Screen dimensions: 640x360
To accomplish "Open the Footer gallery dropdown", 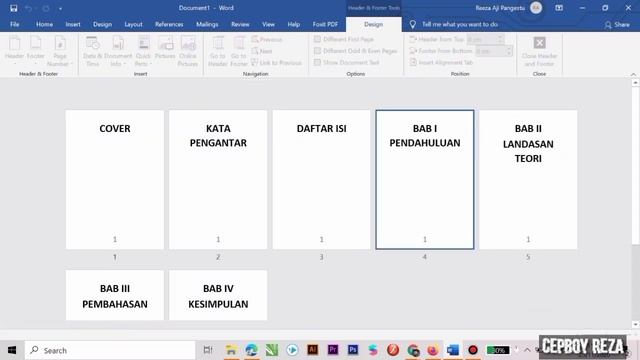I will [36, 51].
